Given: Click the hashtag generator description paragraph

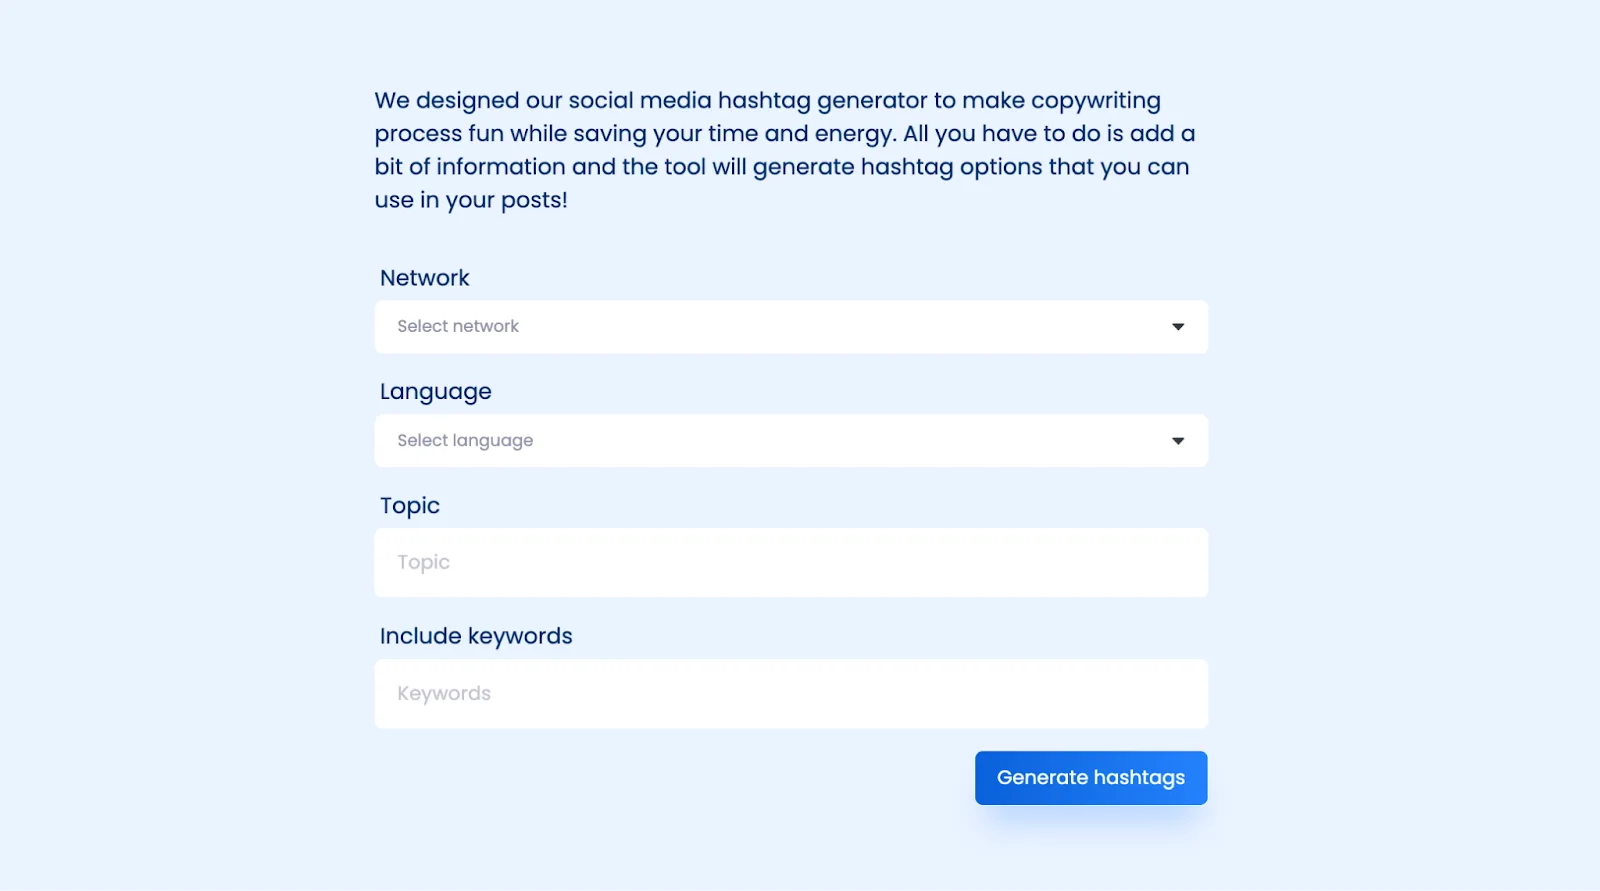Looking at the screenshot, I should [x=784, y=148].
